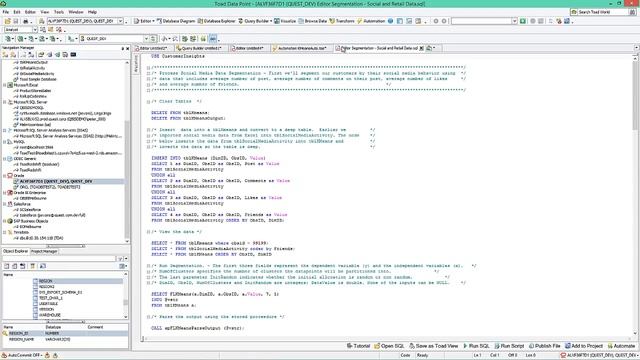This screenshot has height=360, width=640.
Task: Collapse the Microsoft SQL Server group
Action: (x=4, y=102)
